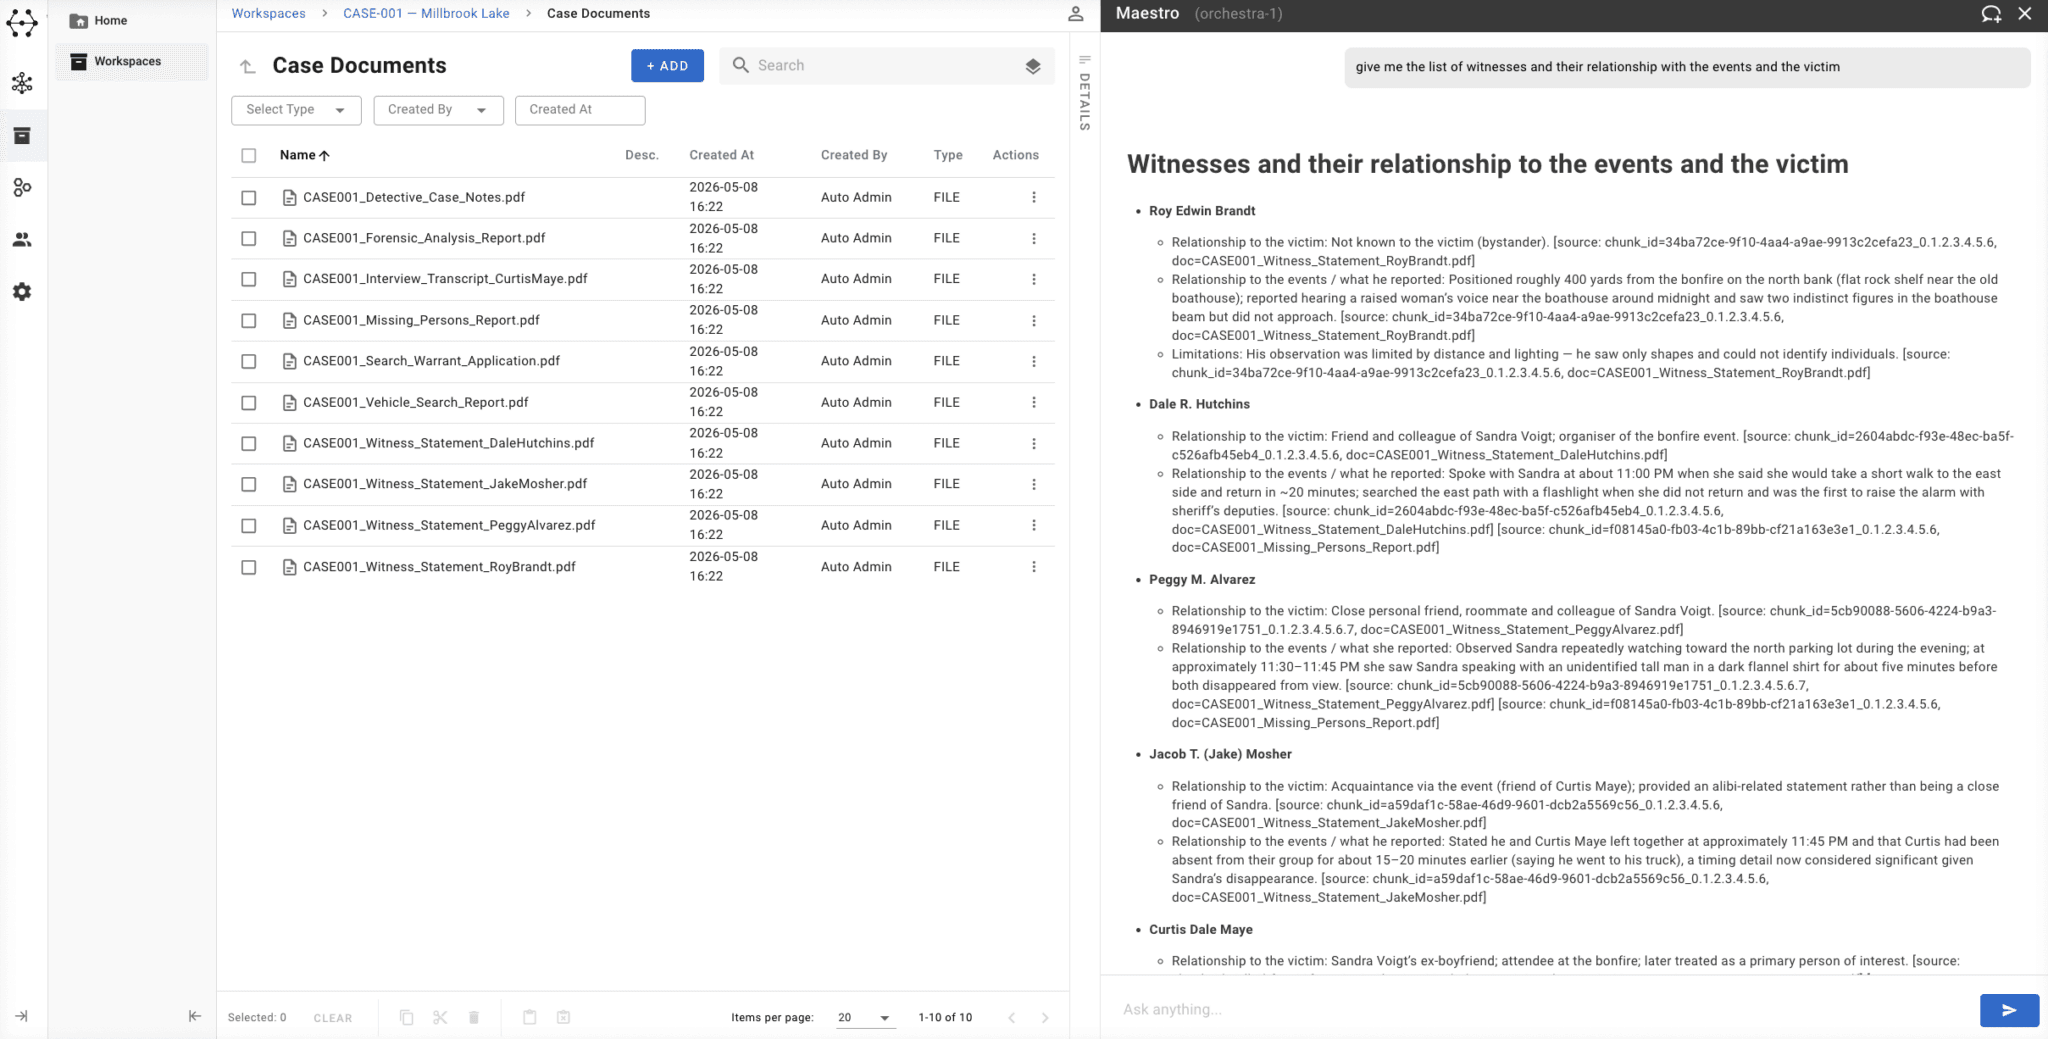This screenshot has width=2048, height=1039.
Task: Open the users group icon in the sidebar
Action: coord(22,240)
